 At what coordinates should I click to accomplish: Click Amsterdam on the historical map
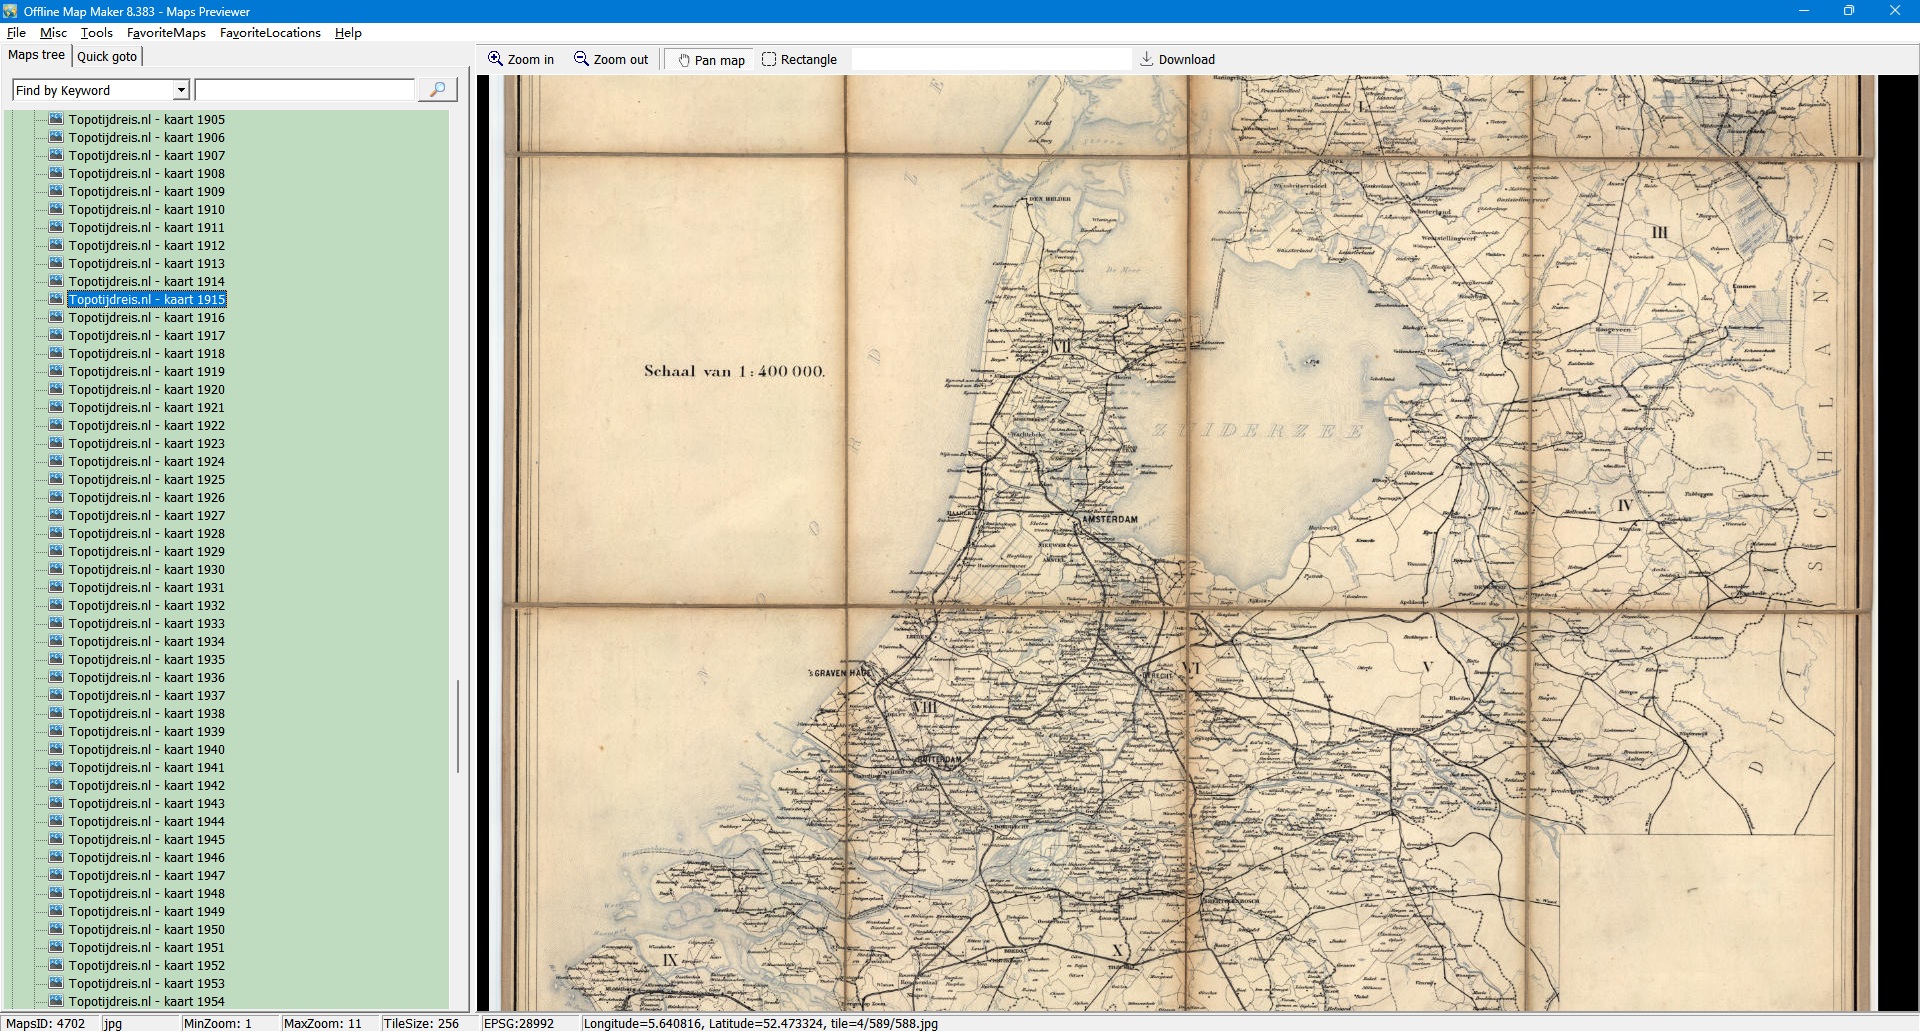click(1110, 520)
